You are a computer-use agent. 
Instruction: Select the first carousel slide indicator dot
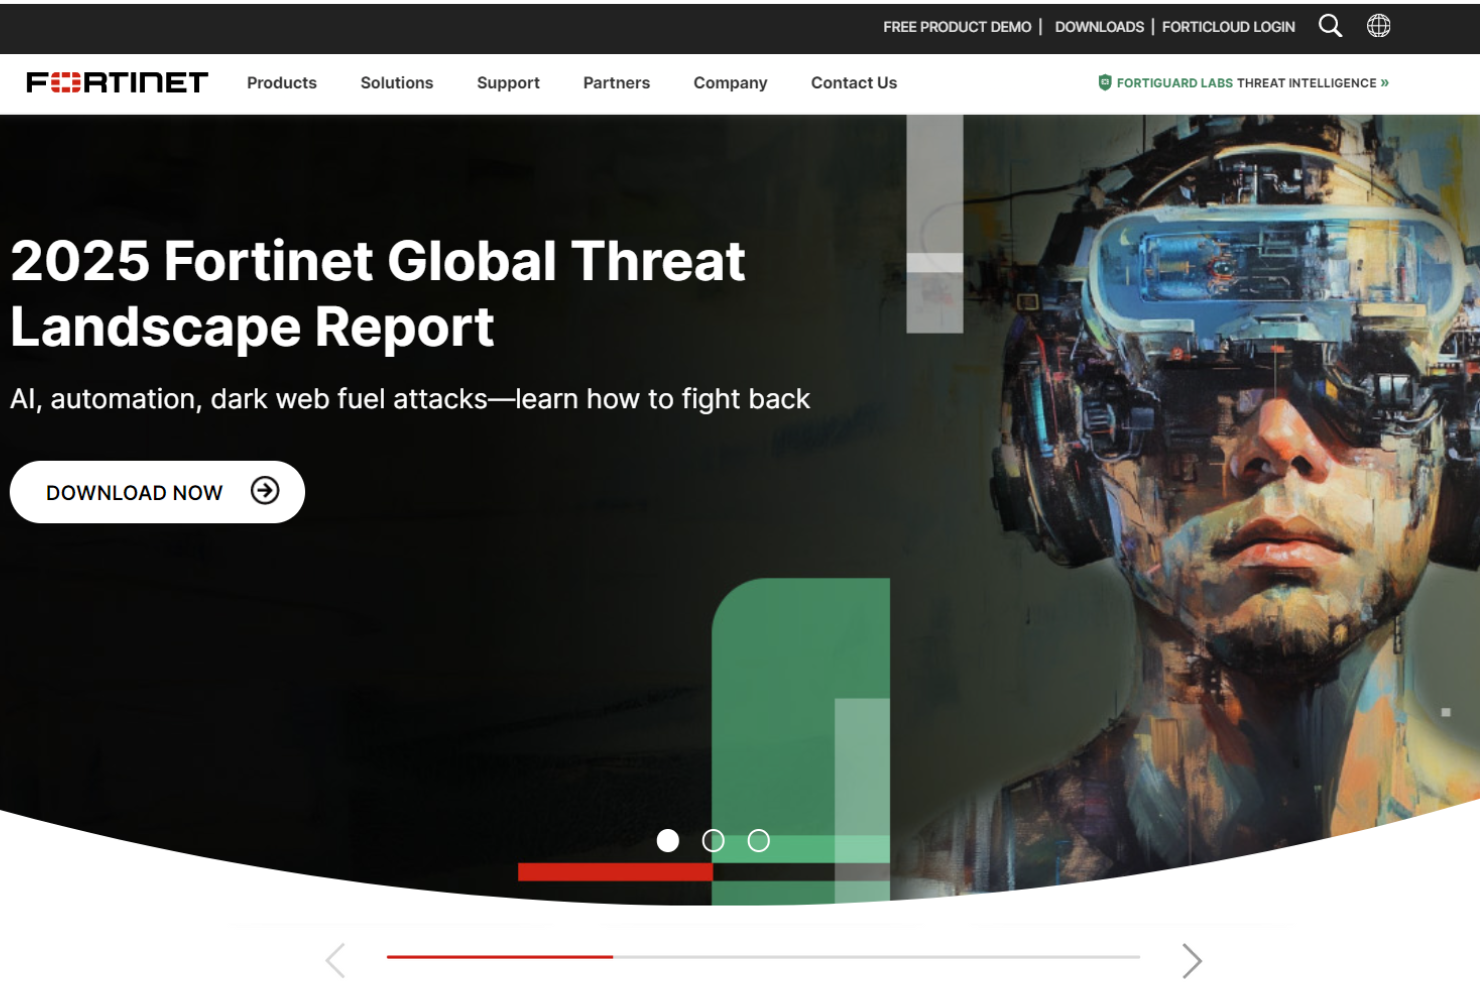pyautogui.click(x=668, y=841)
